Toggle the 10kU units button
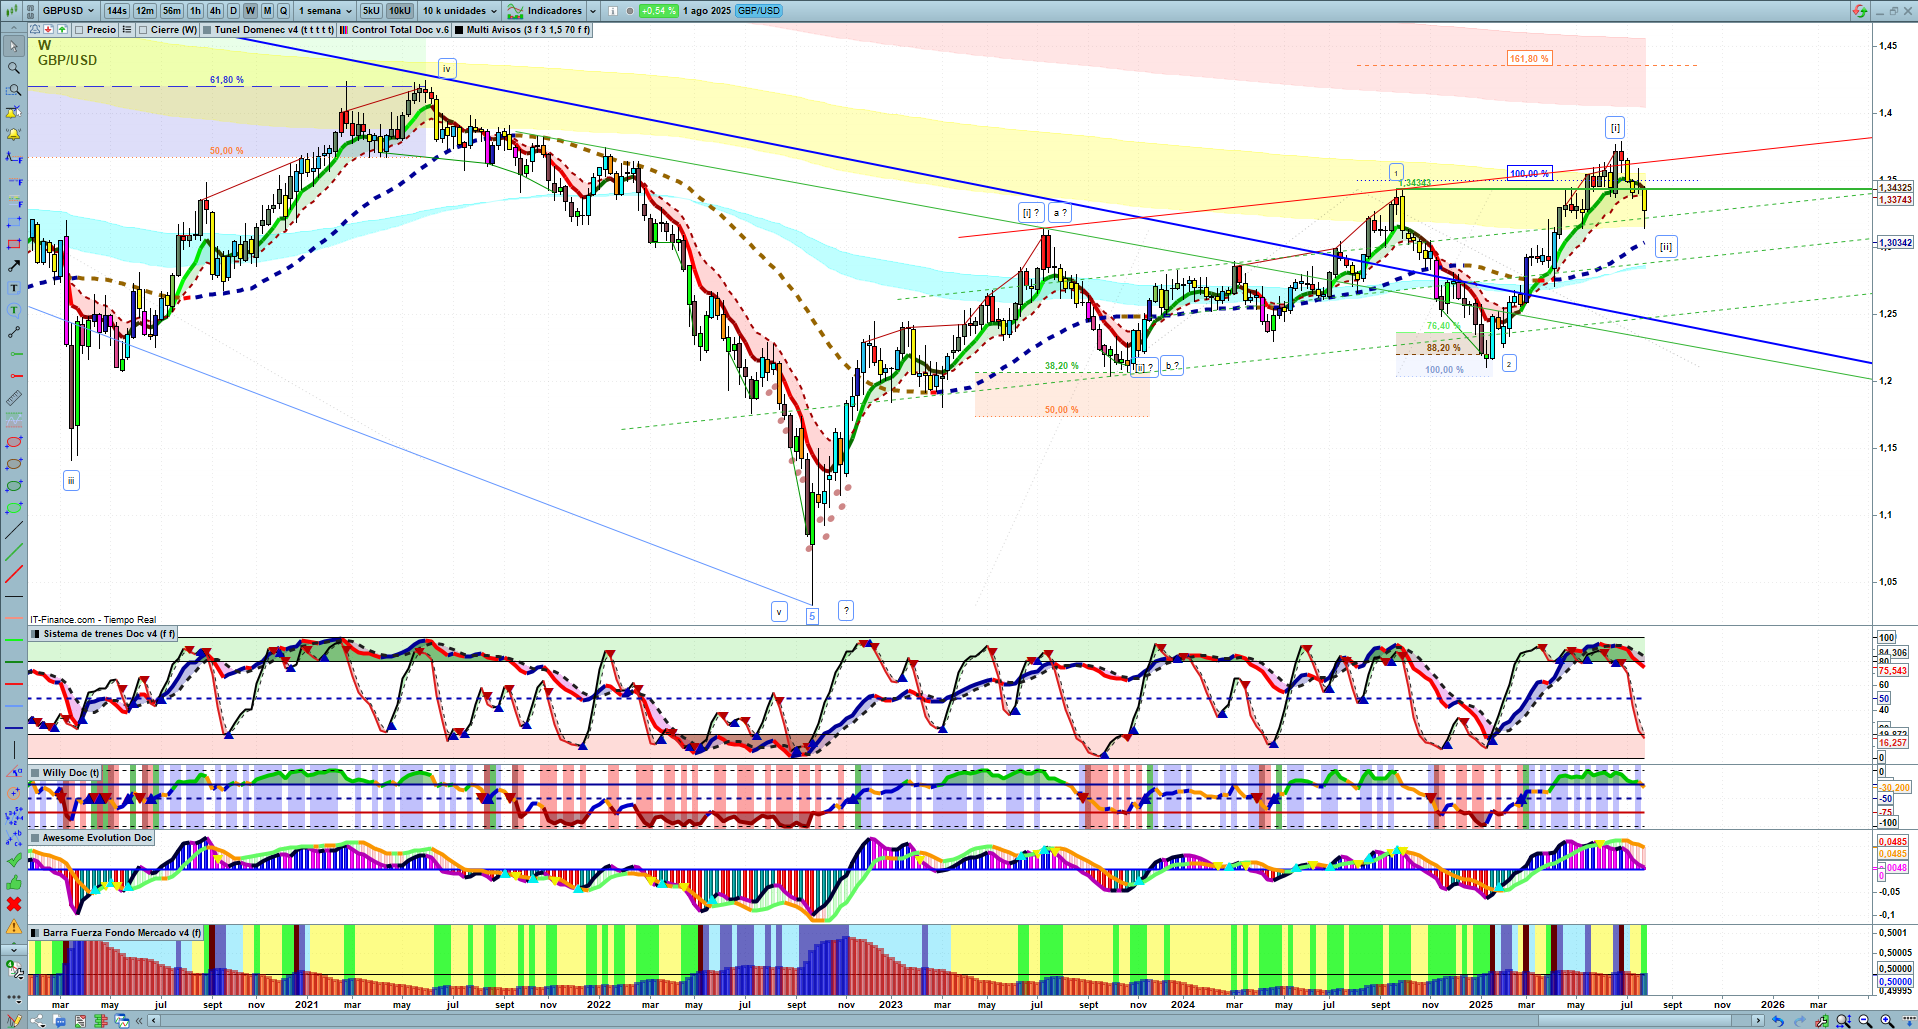Viewport: 1918px width, 1029px height. [399, 11]
